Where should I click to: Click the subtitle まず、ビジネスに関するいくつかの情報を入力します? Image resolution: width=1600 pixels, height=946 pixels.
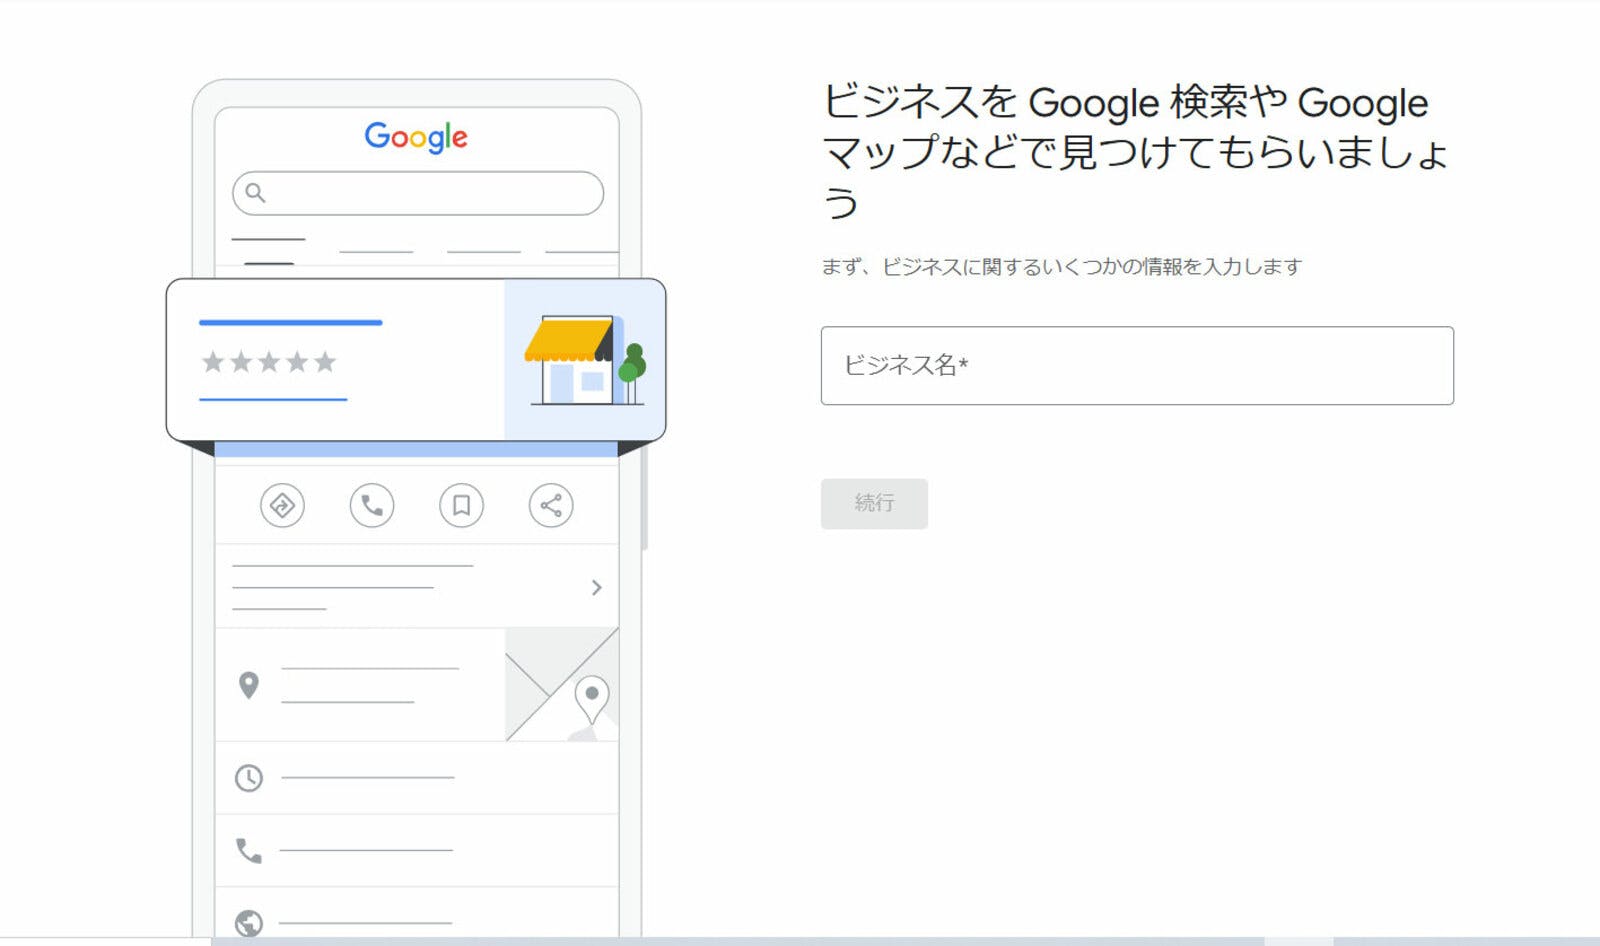pyautogui.click(x=1061, y=267)
